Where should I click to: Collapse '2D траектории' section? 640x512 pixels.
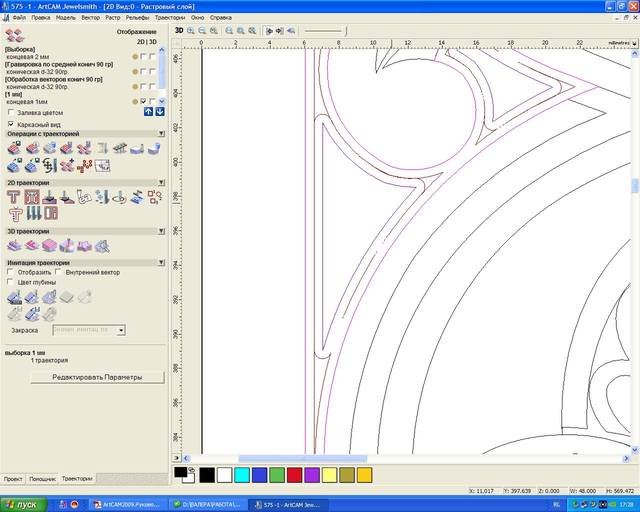(x=160, y=183)
